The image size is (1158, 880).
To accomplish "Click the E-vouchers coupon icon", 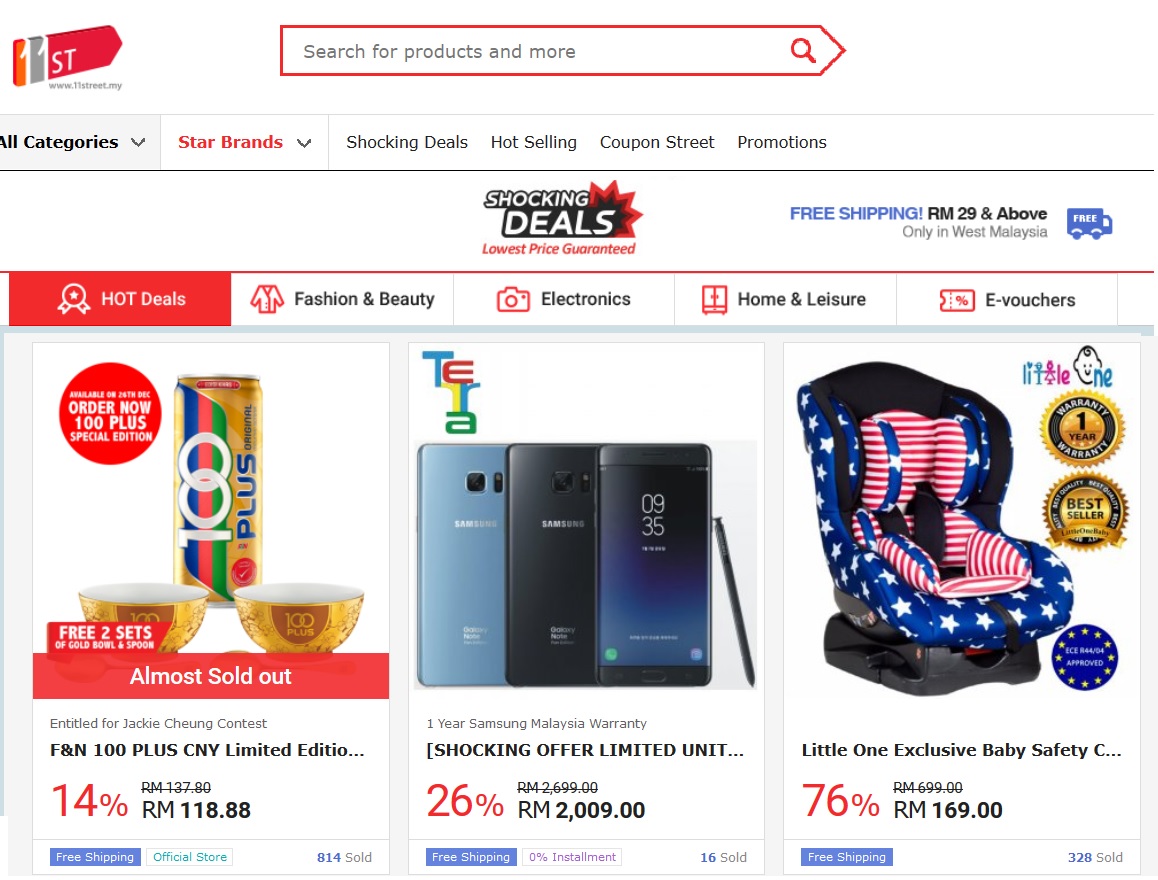I will click(957, 300).
